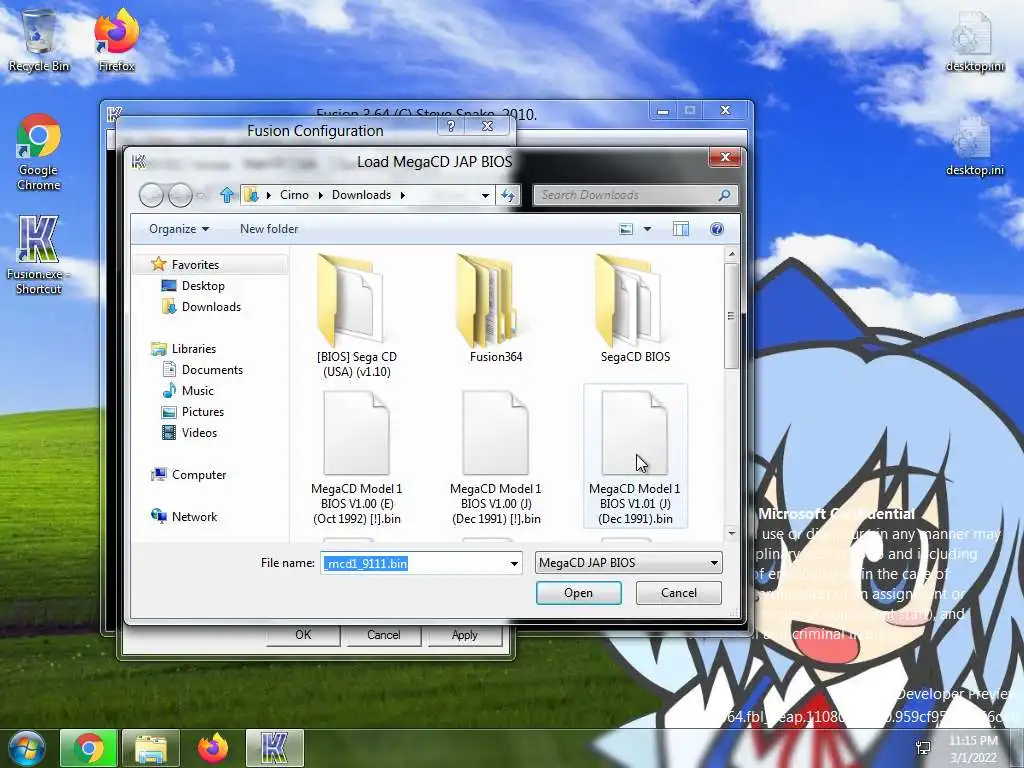Screen dimensions: 1024x768
Task: Expand the Organize menu
Action: point(179,229)
